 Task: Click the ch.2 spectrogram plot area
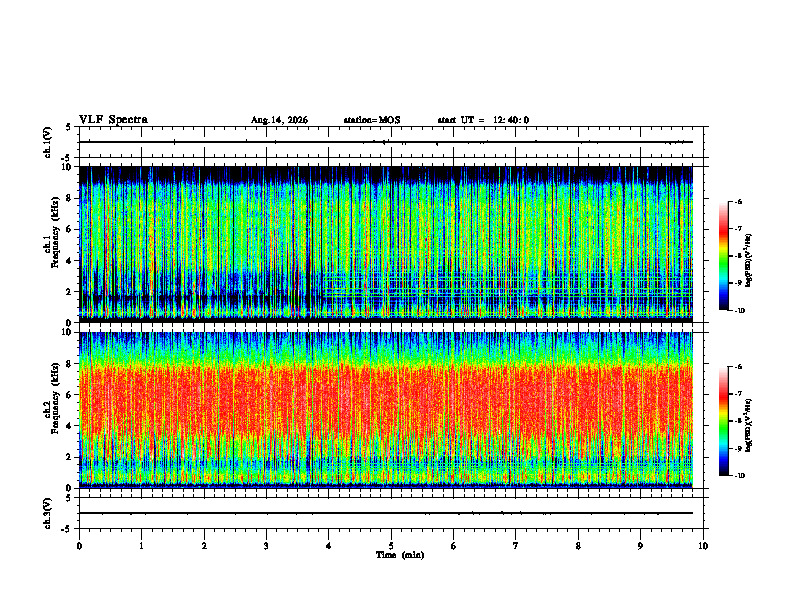tap(386, 410)
